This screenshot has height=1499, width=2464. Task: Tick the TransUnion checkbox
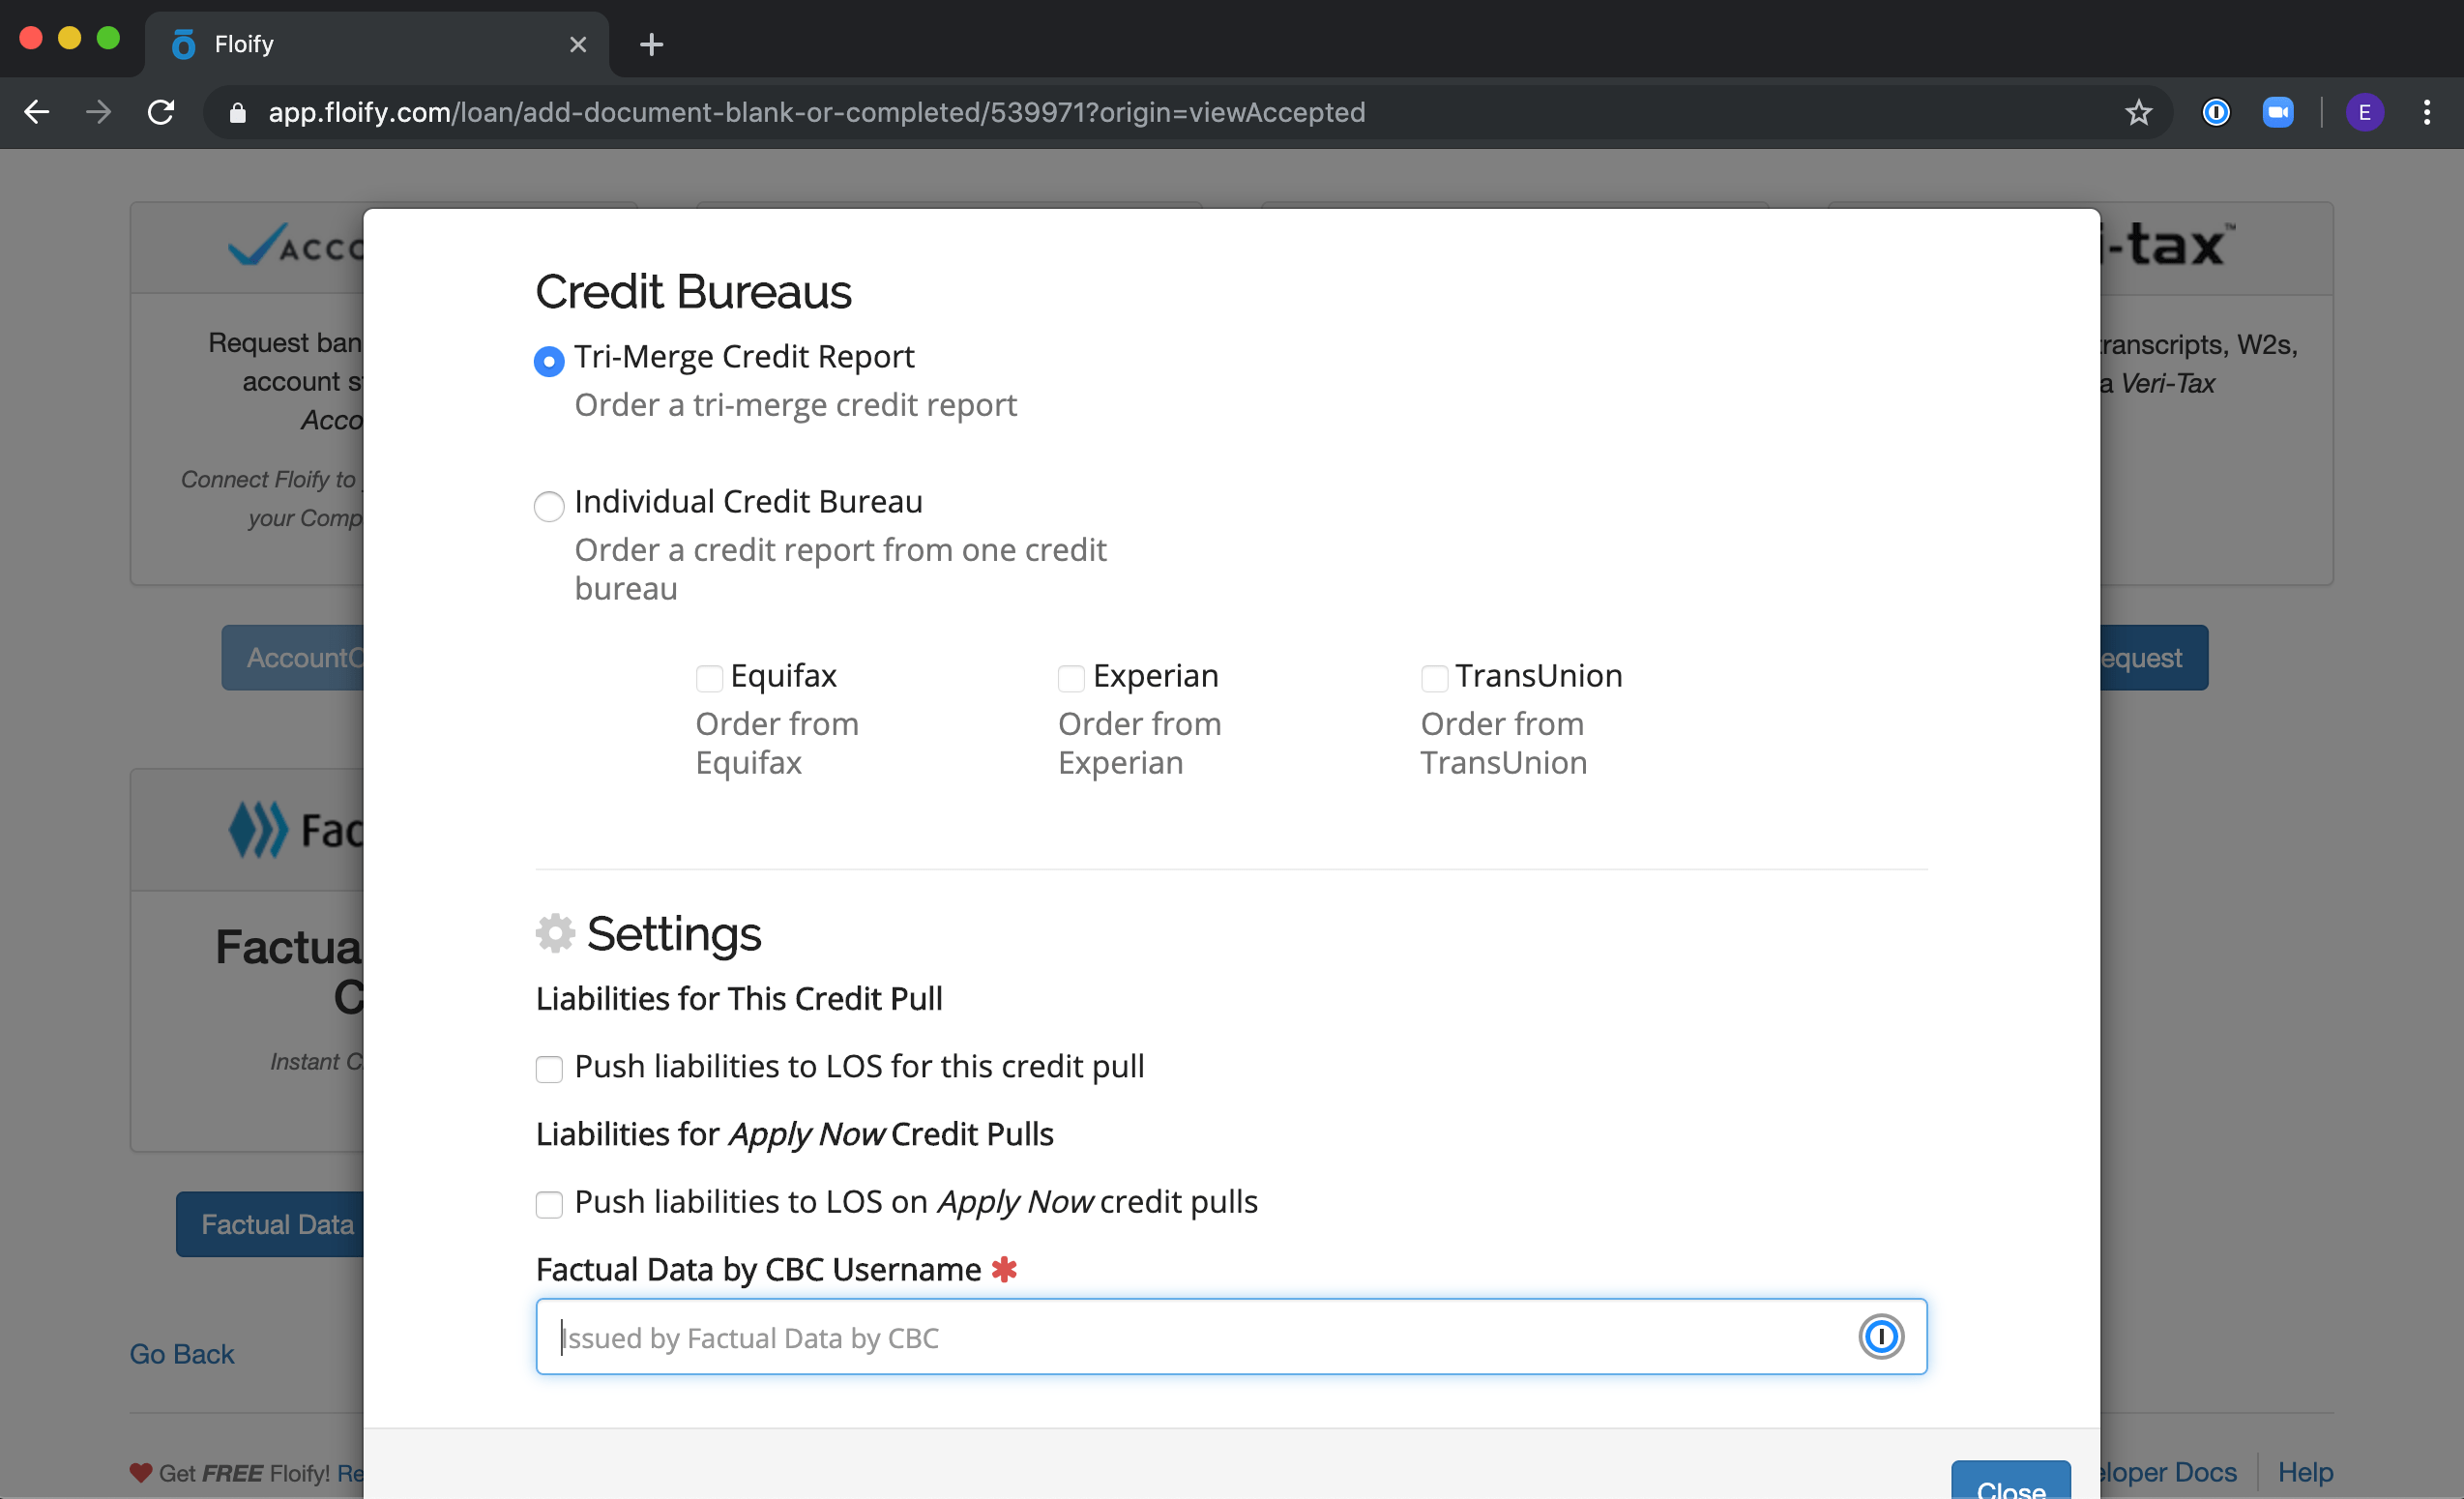point(1434,678)
